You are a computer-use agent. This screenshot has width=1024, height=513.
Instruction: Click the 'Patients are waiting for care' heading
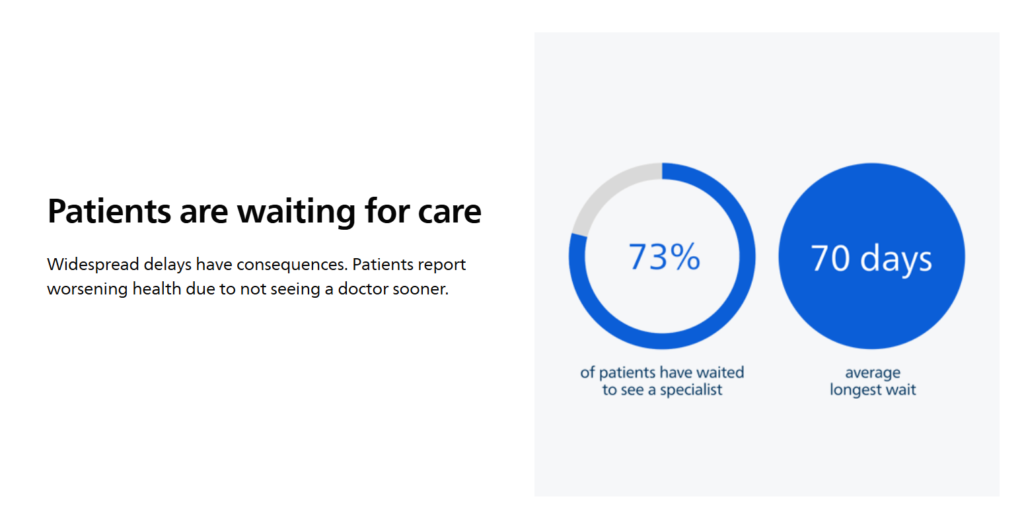coord(264,211)
